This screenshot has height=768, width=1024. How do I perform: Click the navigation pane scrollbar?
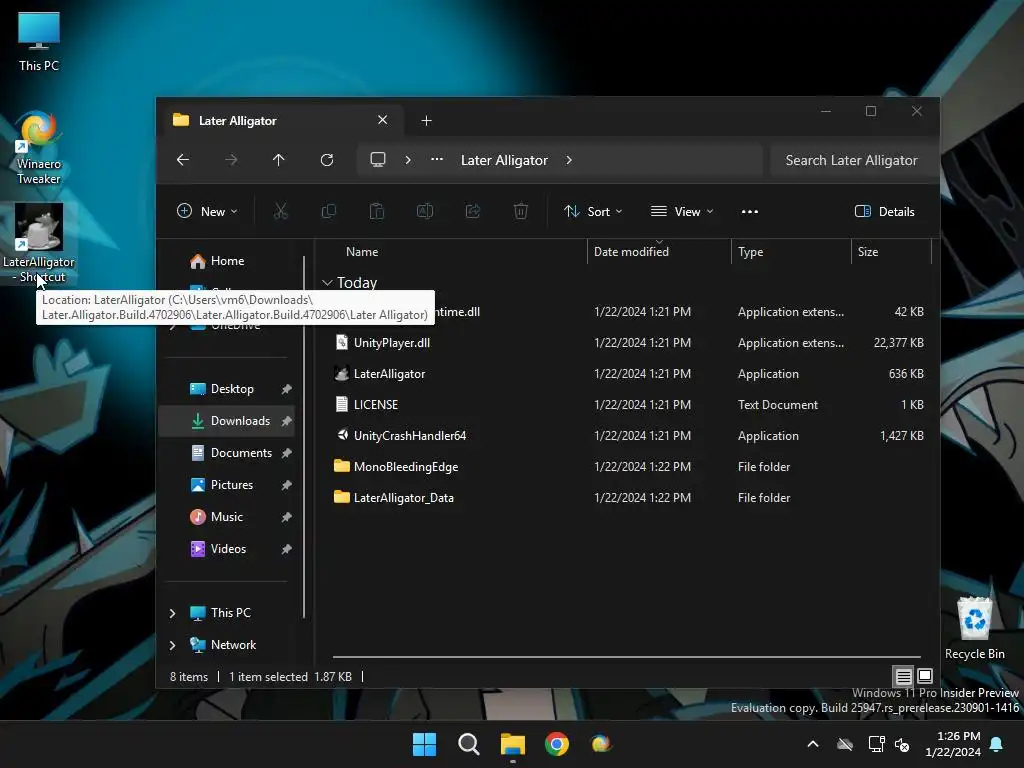[304, 436]
